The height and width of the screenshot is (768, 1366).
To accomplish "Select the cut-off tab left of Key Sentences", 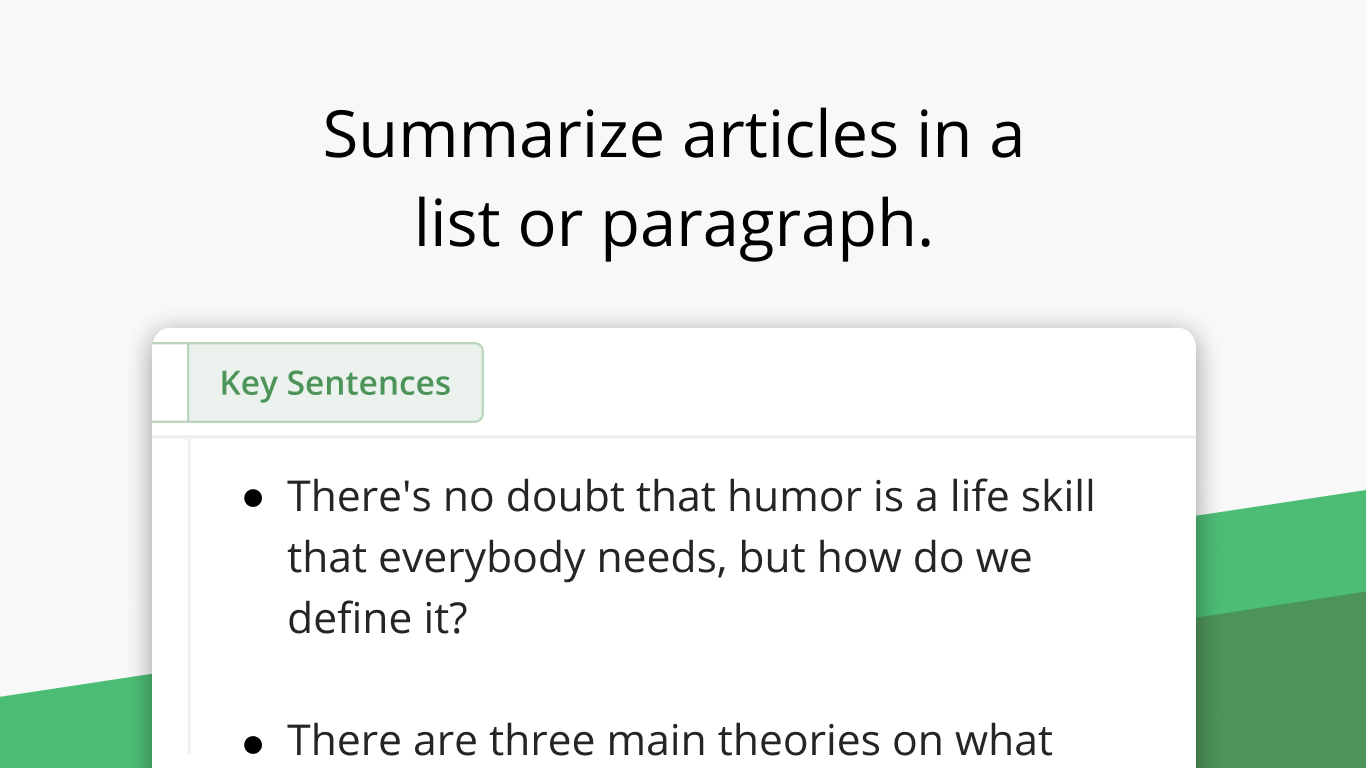I will 169,383.
